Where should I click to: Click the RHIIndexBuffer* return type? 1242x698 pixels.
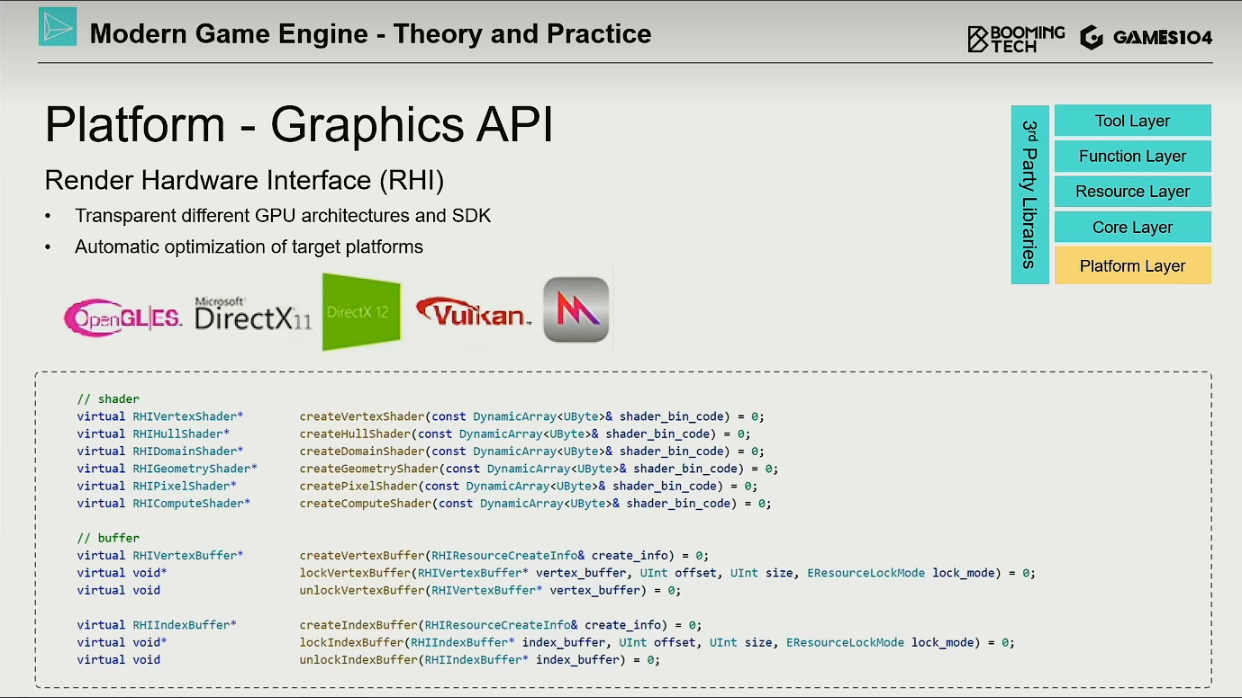[x=184, y=625]
